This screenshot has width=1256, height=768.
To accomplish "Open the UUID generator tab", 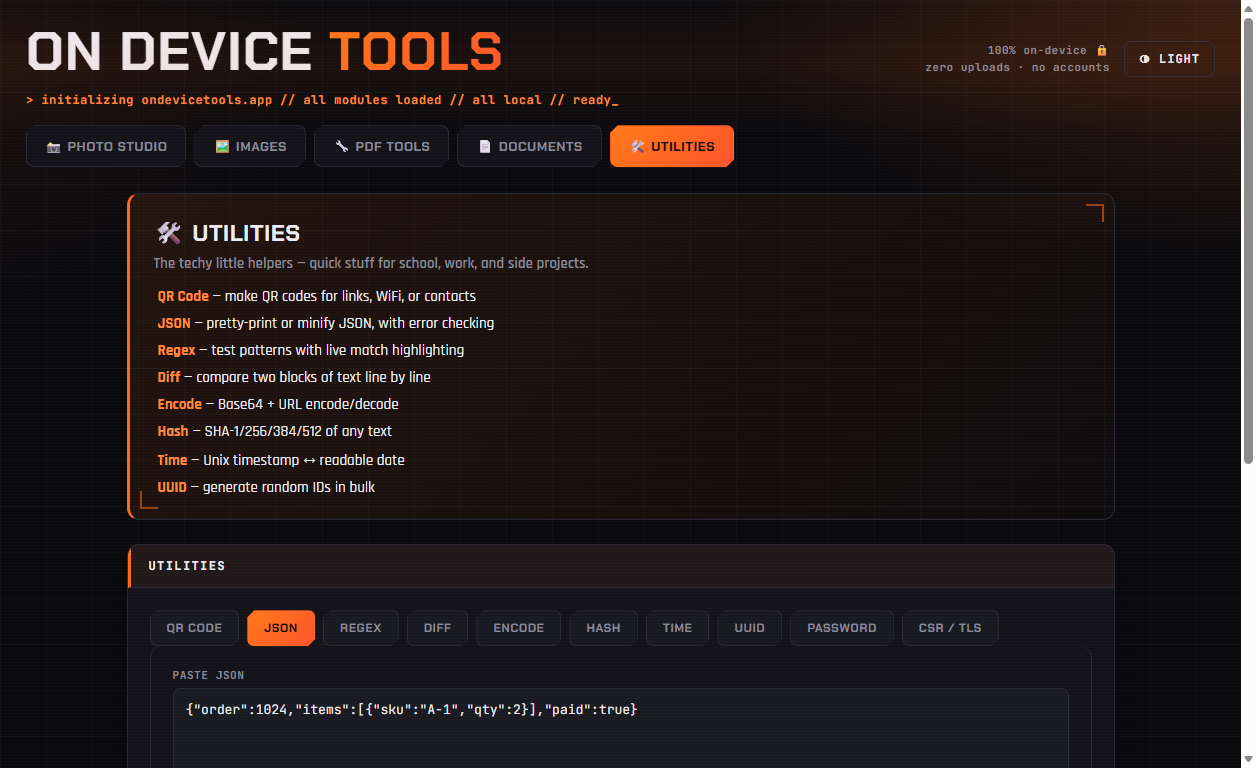I will click(x=750, y=628).
